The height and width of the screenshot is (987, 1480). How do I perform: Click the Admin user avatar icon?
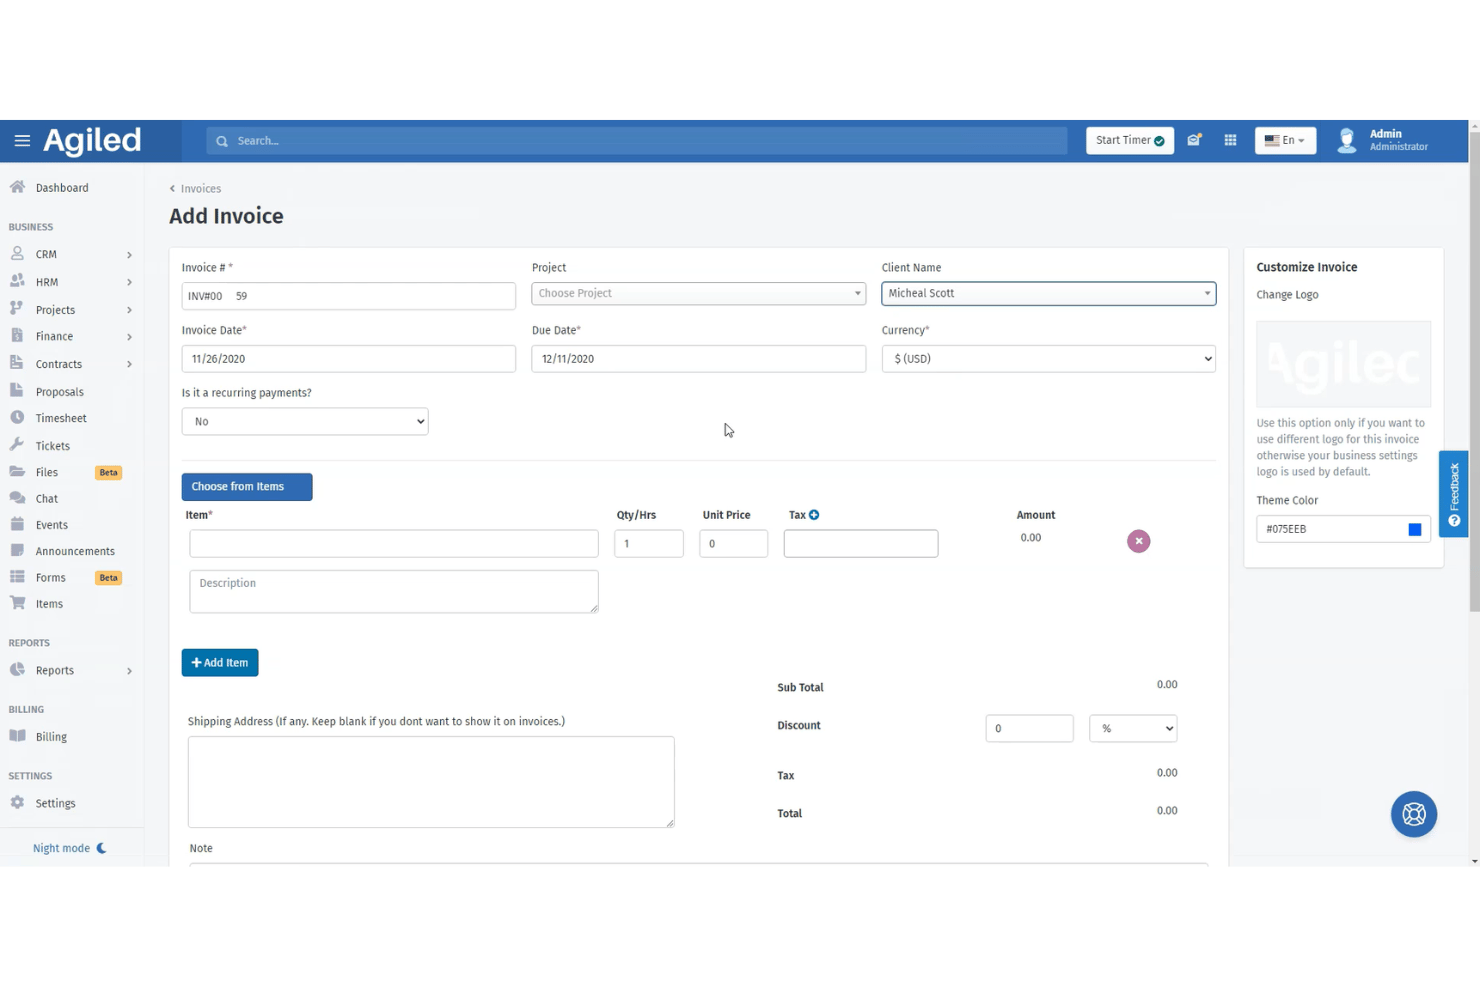click(1347, 140)
